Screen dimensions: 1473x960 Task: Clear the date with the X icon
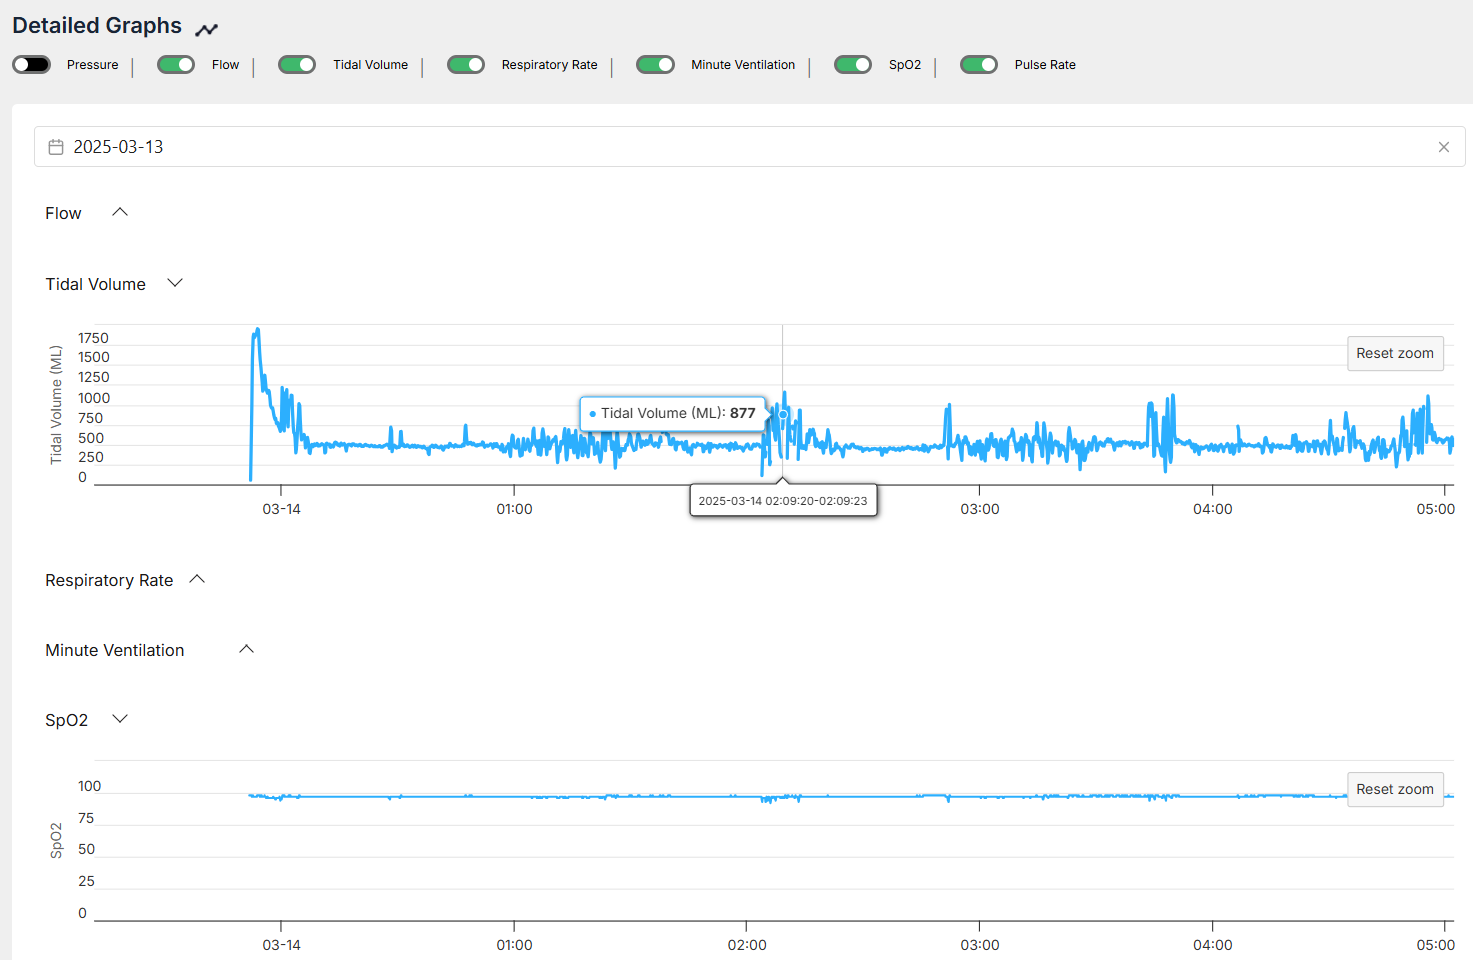click(1443, 147)
